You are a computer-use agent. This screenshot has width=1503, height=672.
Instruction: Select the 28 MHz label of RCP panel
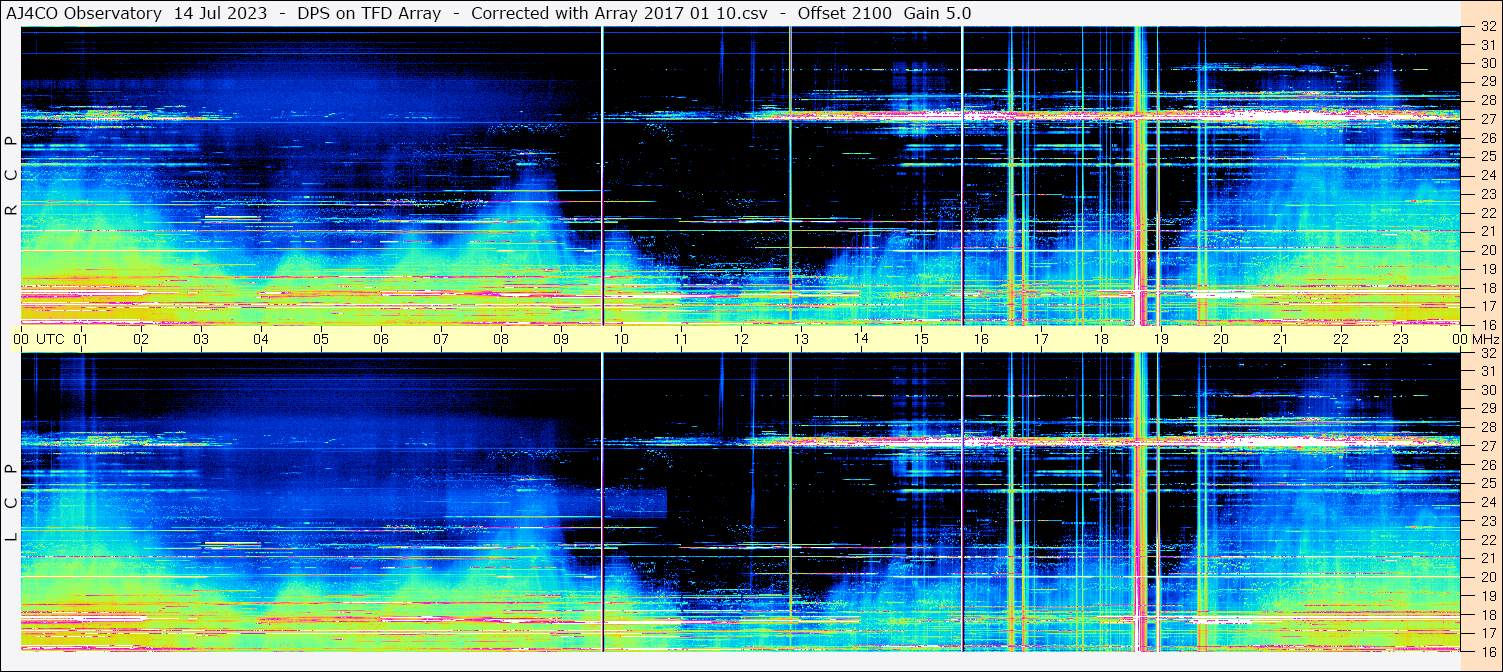tap(1487, 100)
